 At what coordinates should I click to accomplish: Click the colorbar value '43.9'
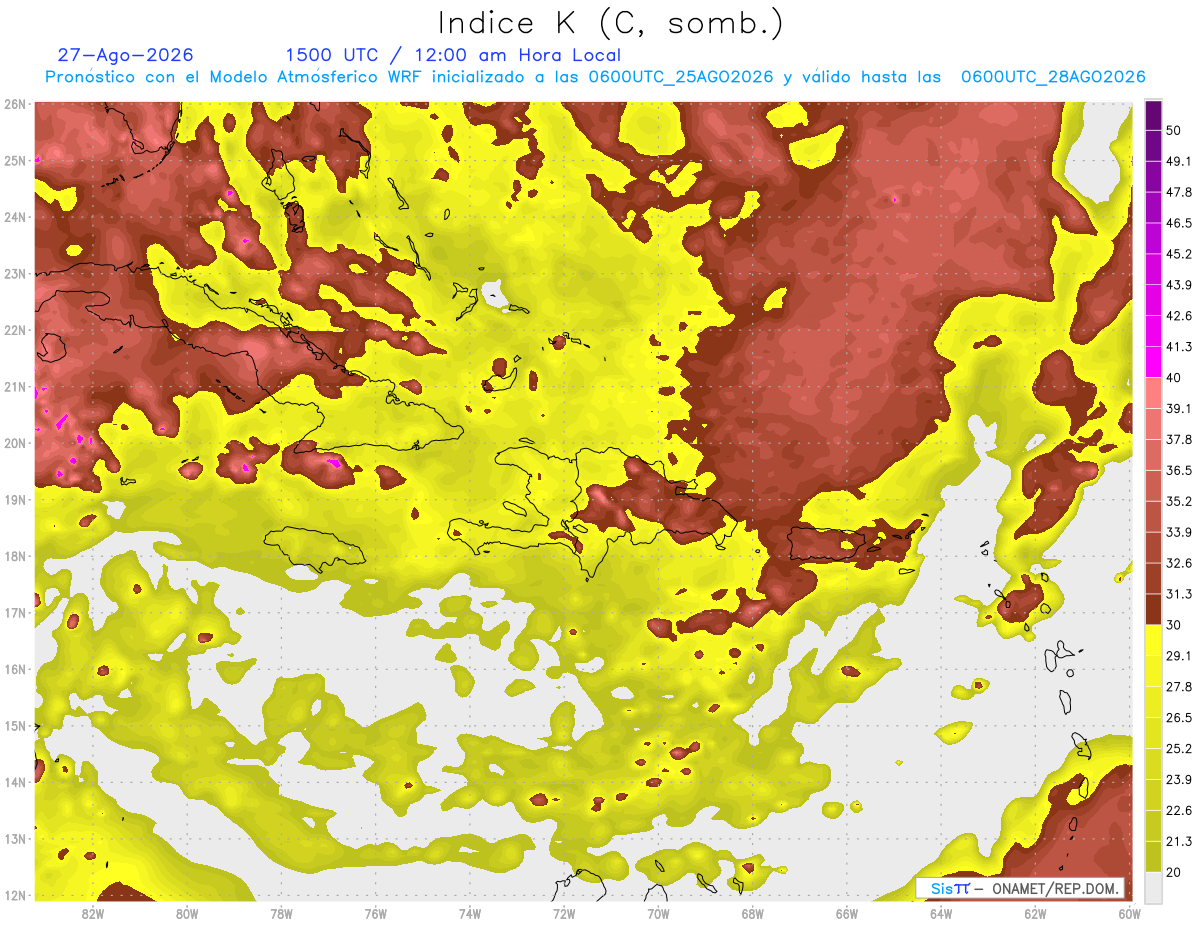1179,285
